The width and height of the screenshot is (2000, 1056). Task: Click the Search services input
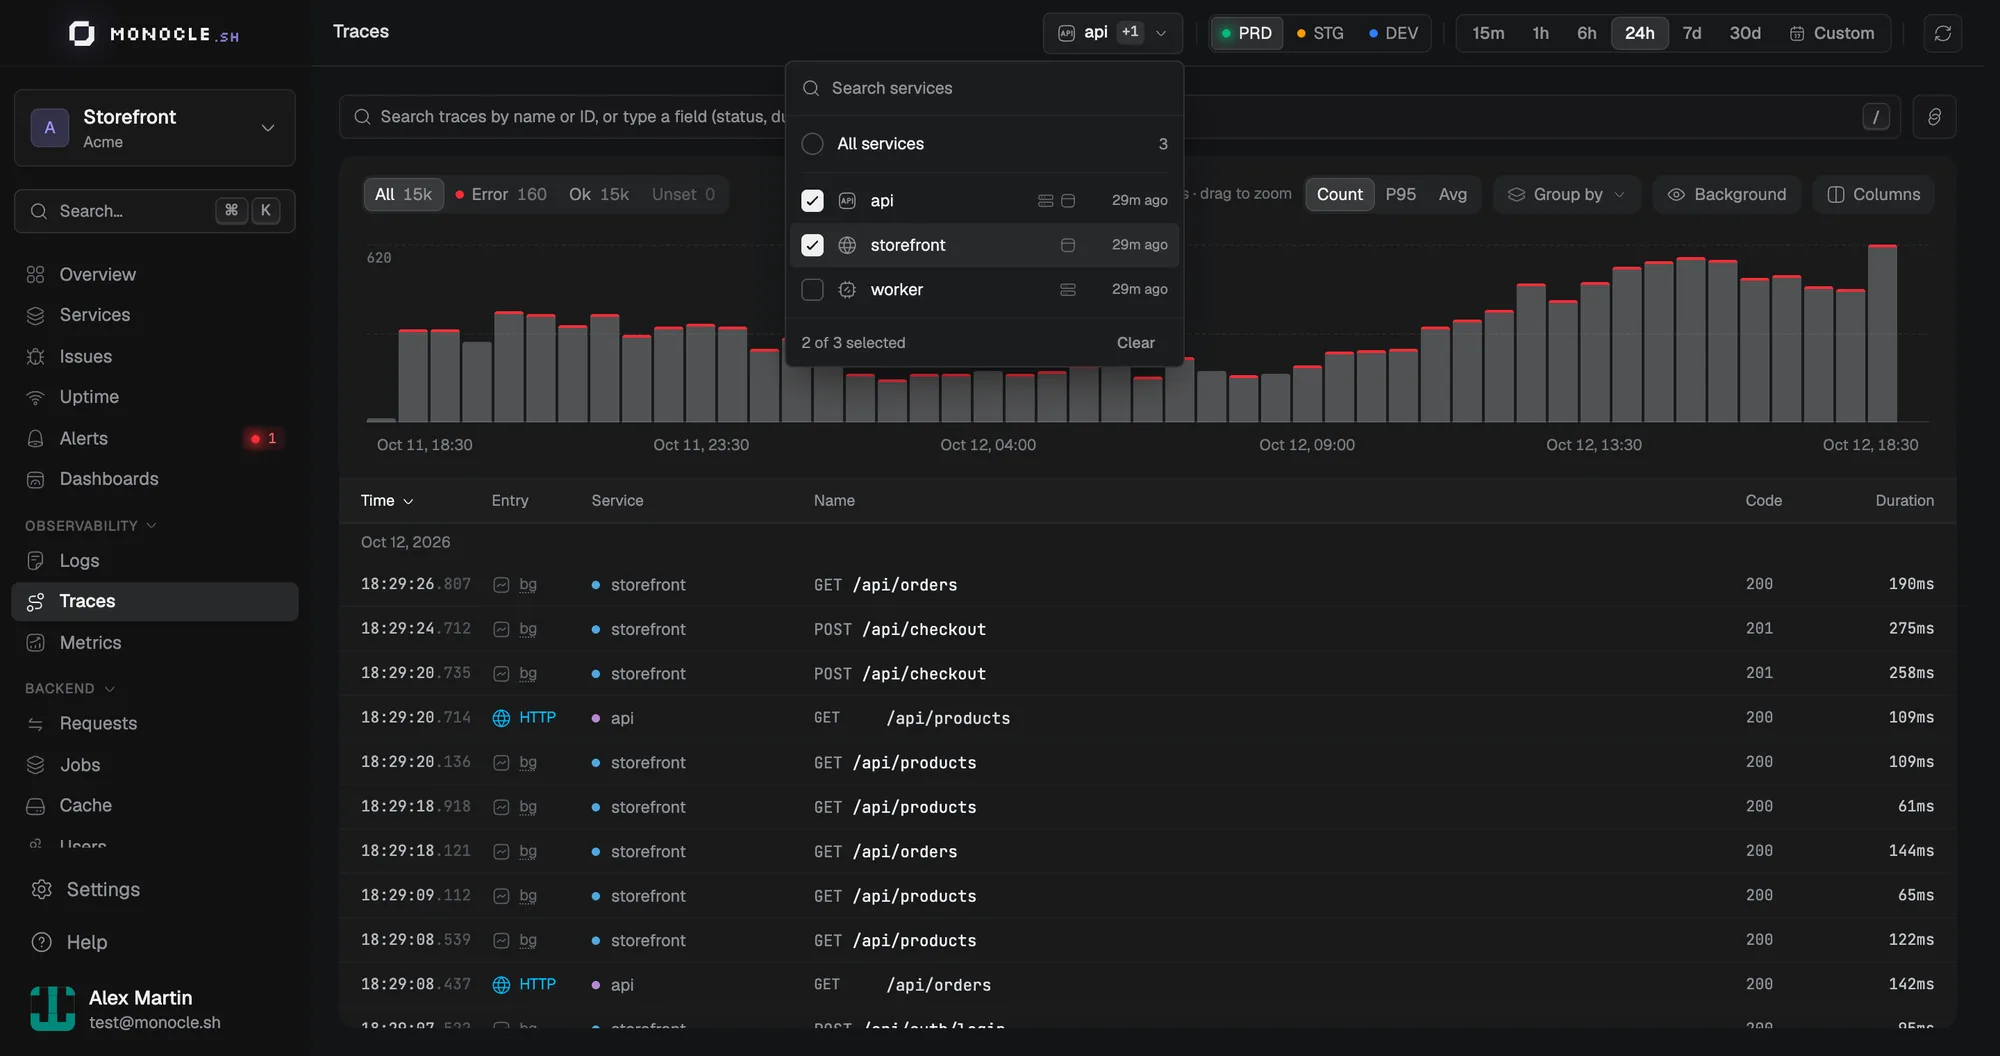(x=985, y=88)
